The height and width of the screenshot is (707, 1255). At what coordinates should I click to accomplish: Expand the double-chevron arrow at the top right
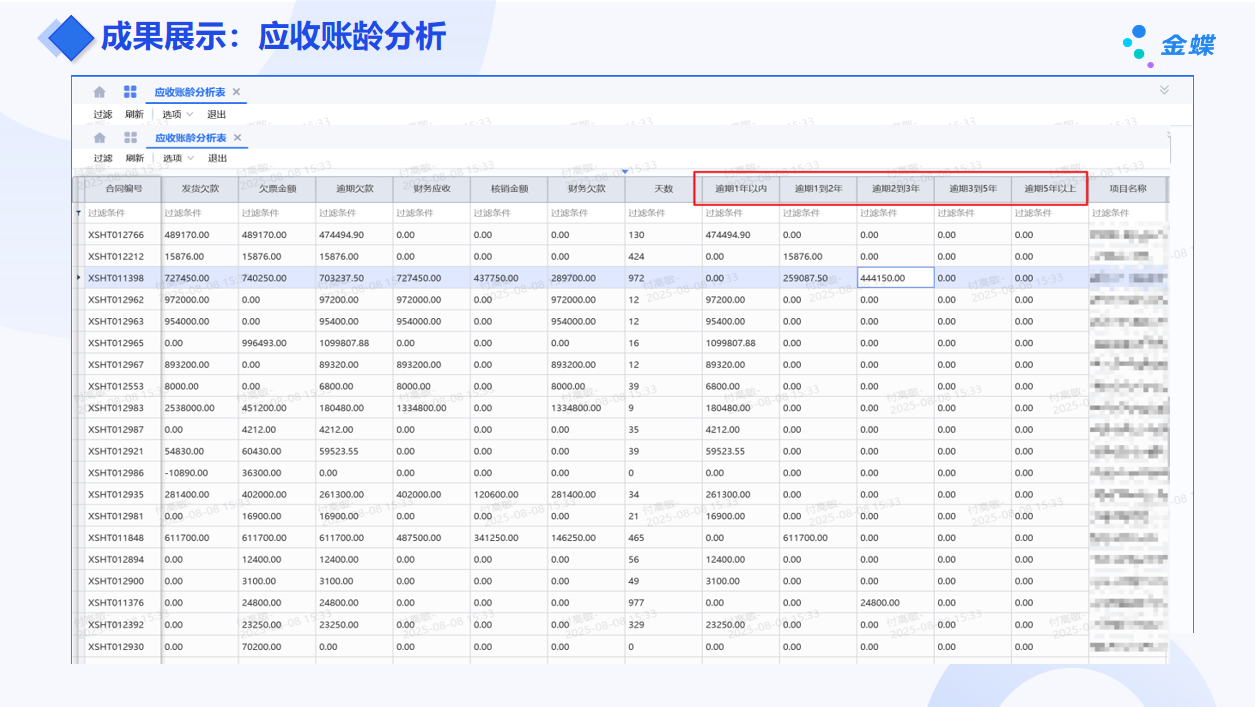coord(1164,90)
